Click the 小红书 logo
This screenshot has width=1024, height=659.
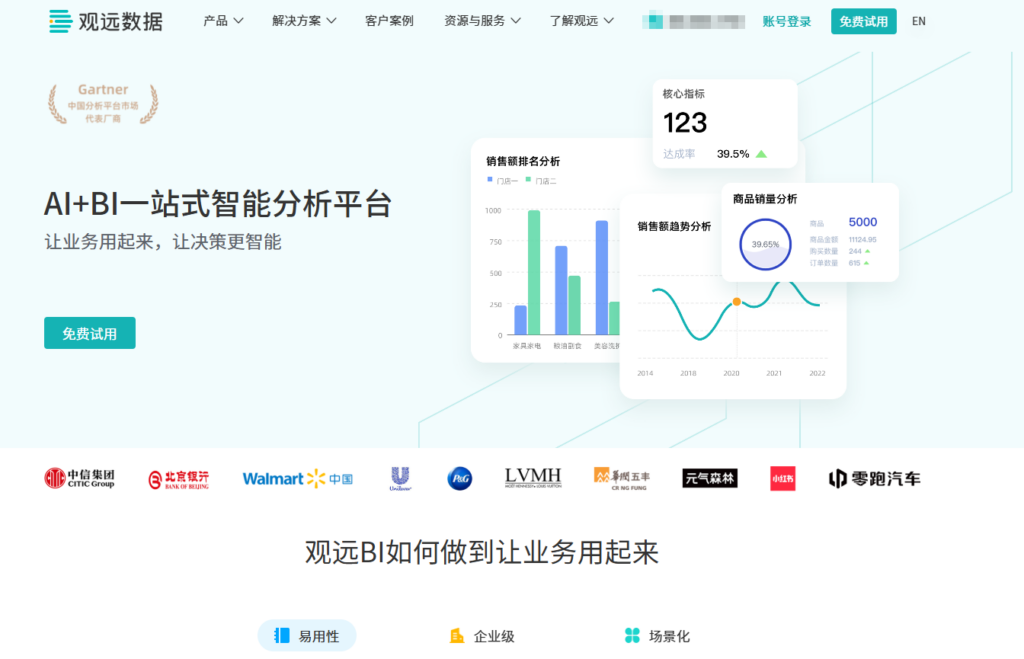[781, 478]
